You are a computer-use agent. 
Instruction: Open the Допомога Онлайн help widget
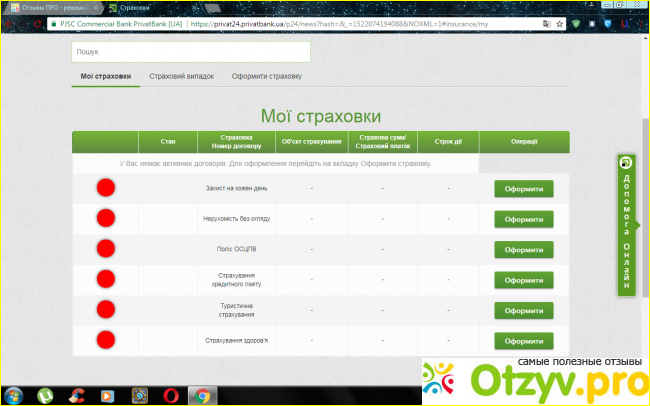(x=627, y=224)
